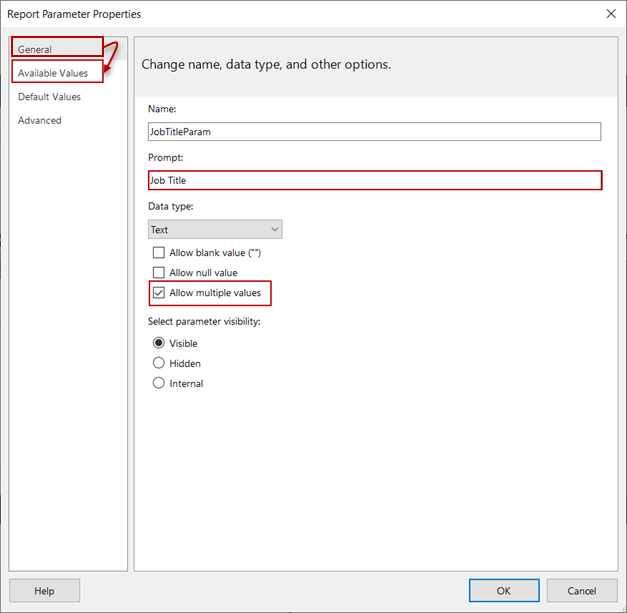Click the Prompt text field
This screenshot has height=613, width=627.
click(x=374, y=180)
